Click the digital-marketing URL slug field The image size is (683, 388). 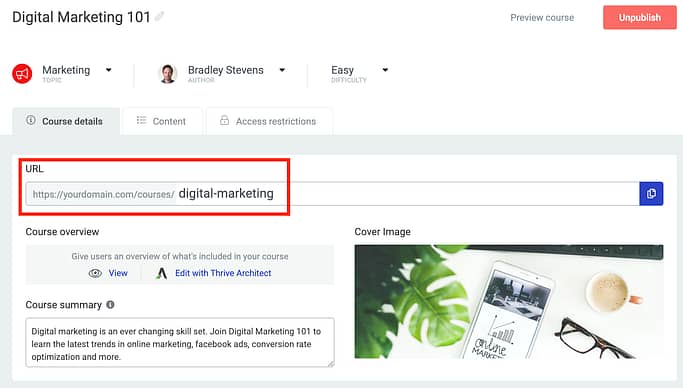[x=407, y=194]
